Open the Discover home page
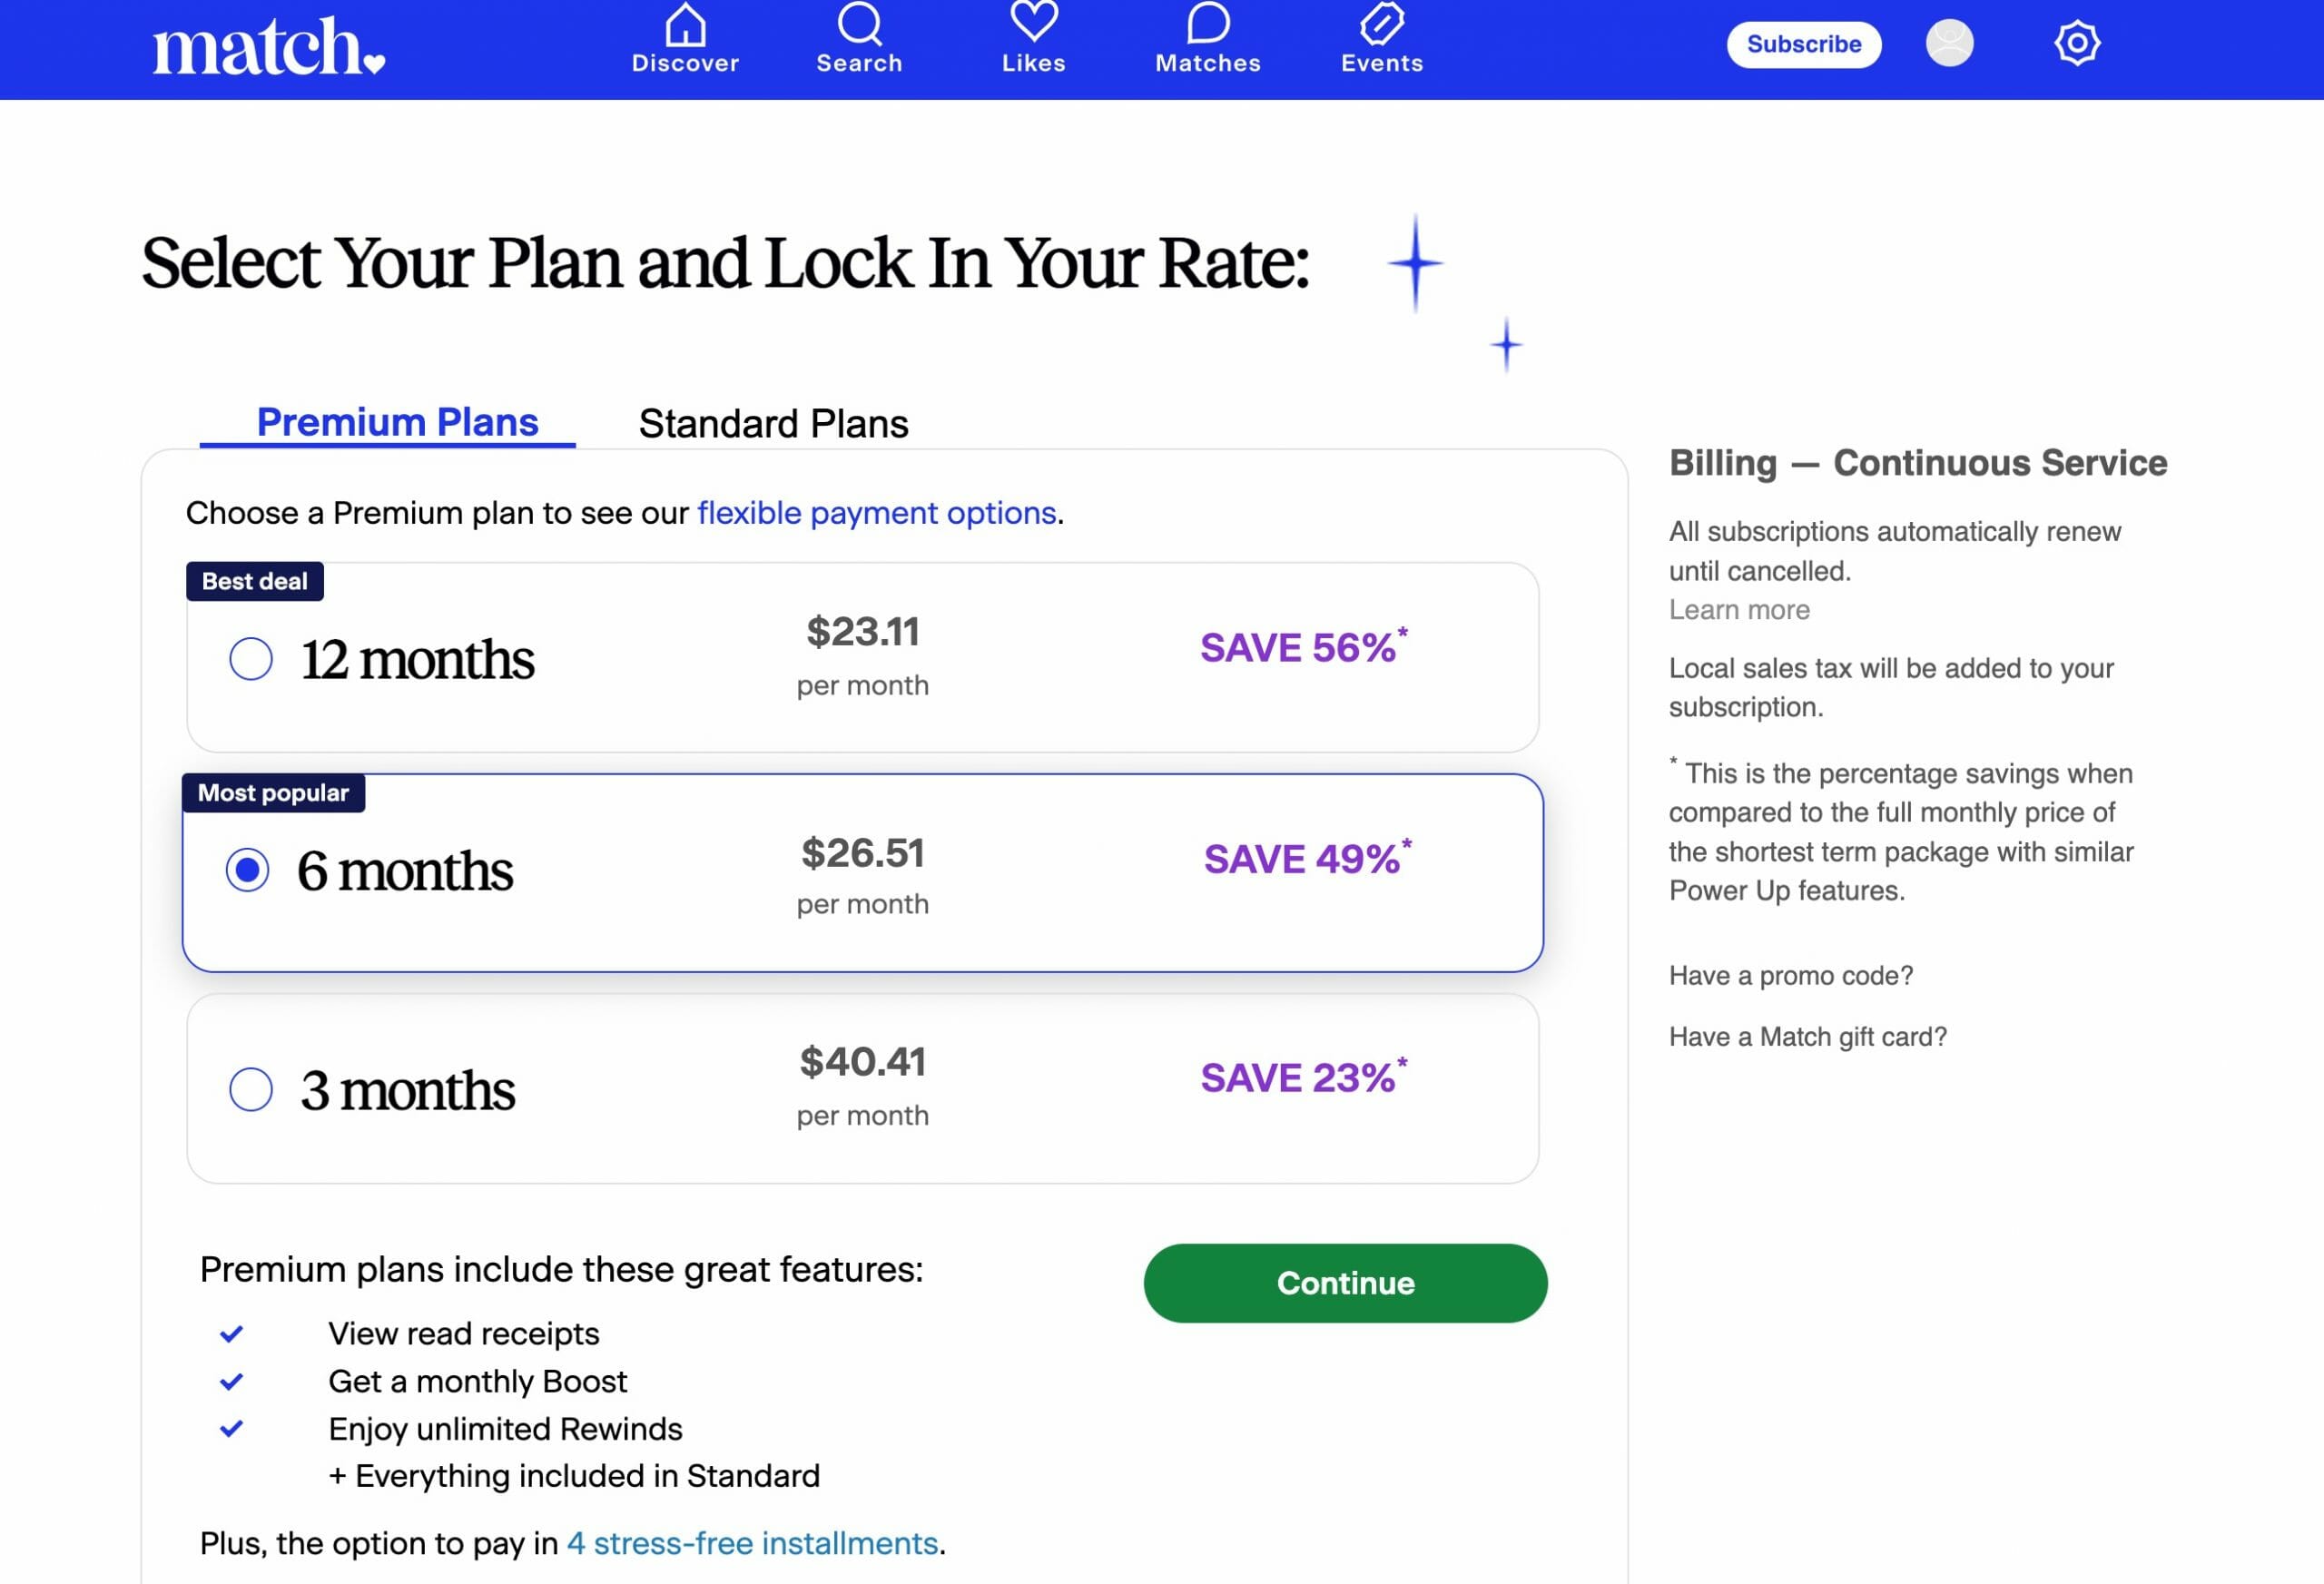This screenshot has height=1584, width=2324. click(x=685, y=40)
